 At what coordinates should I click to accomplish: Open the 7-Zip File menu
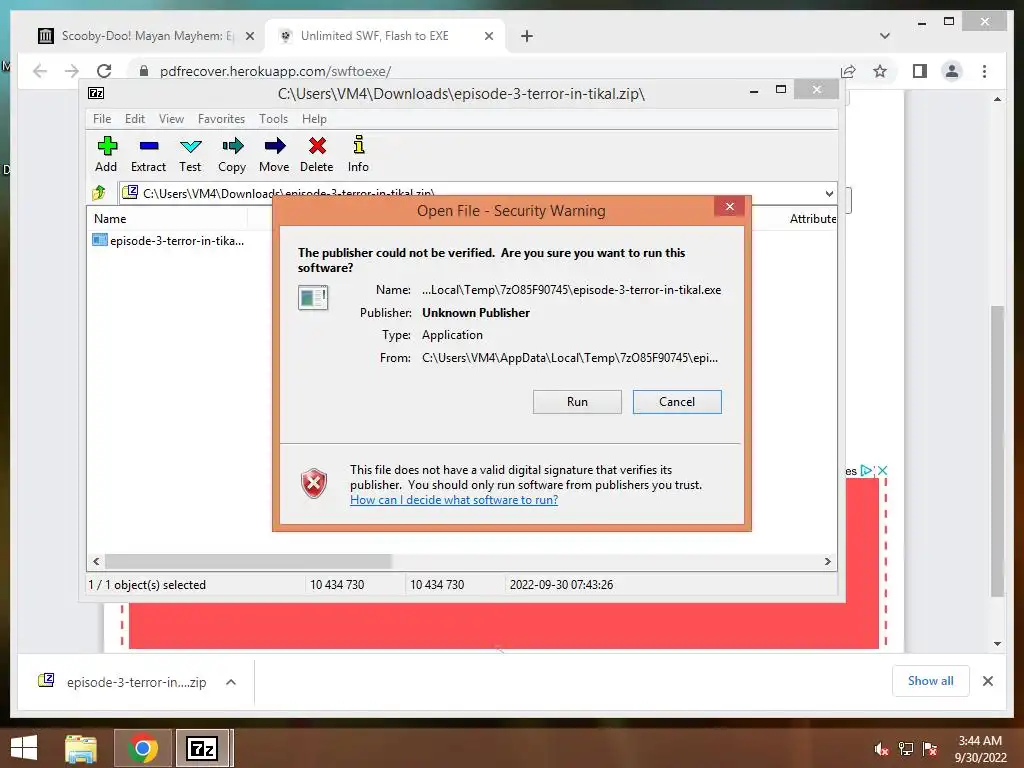(102, 119)
